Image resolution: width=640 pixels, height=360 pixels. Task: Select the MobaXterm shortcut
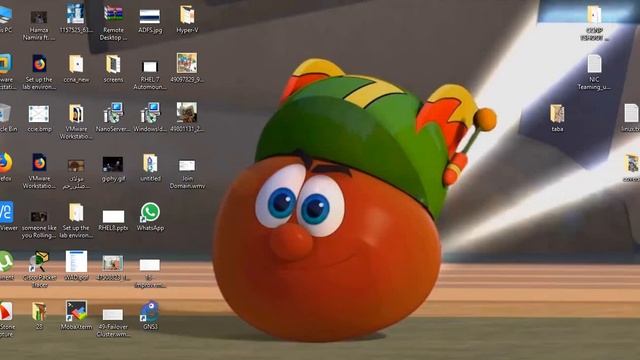[x=76, y=311]
